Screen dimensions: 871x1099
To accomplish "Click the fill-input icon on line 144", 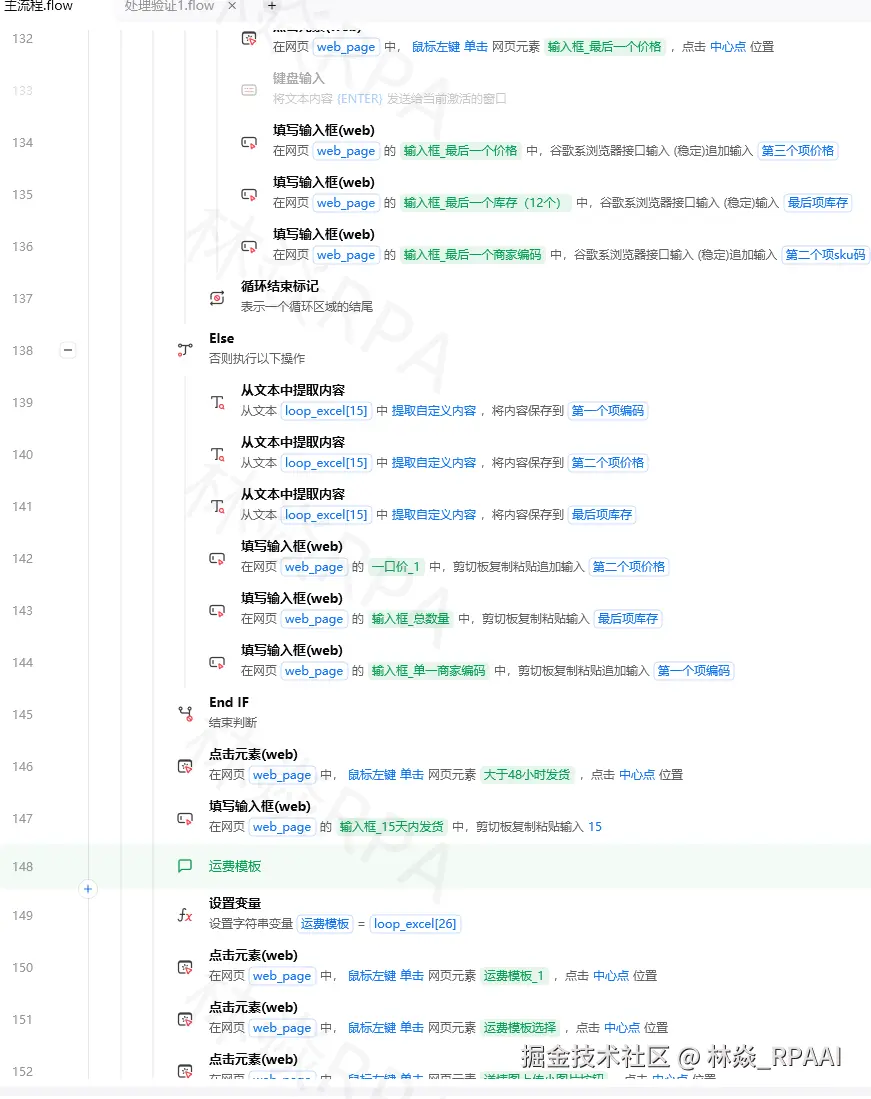I will (x=217, y=662).
